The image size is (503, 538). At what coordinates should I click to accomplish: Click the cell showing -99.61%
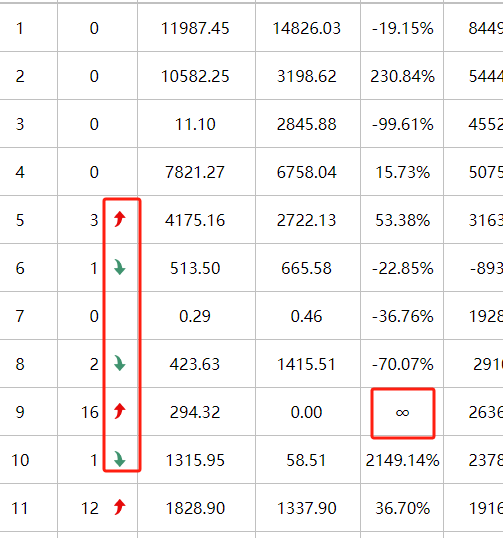pyautogui.click(x=402, y=124)
